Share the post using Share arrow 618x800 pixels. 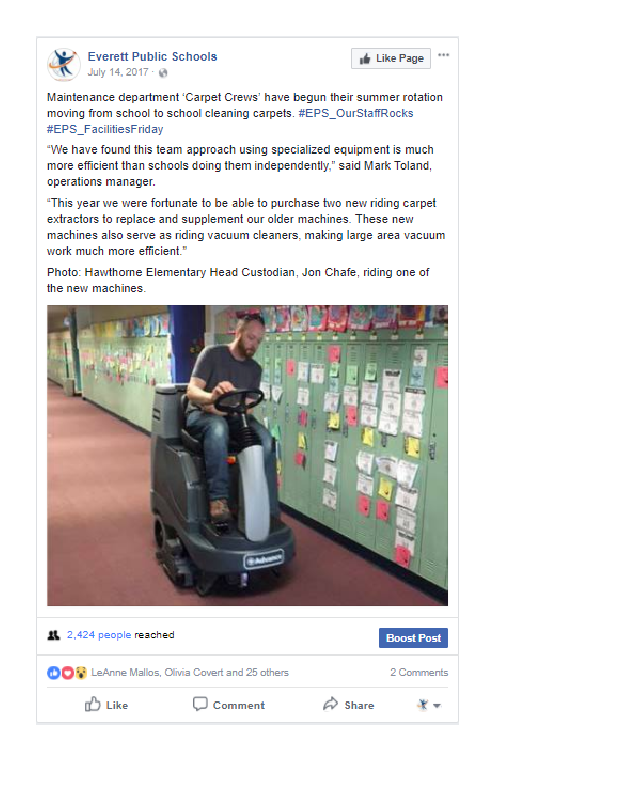(x=349, y=705)
